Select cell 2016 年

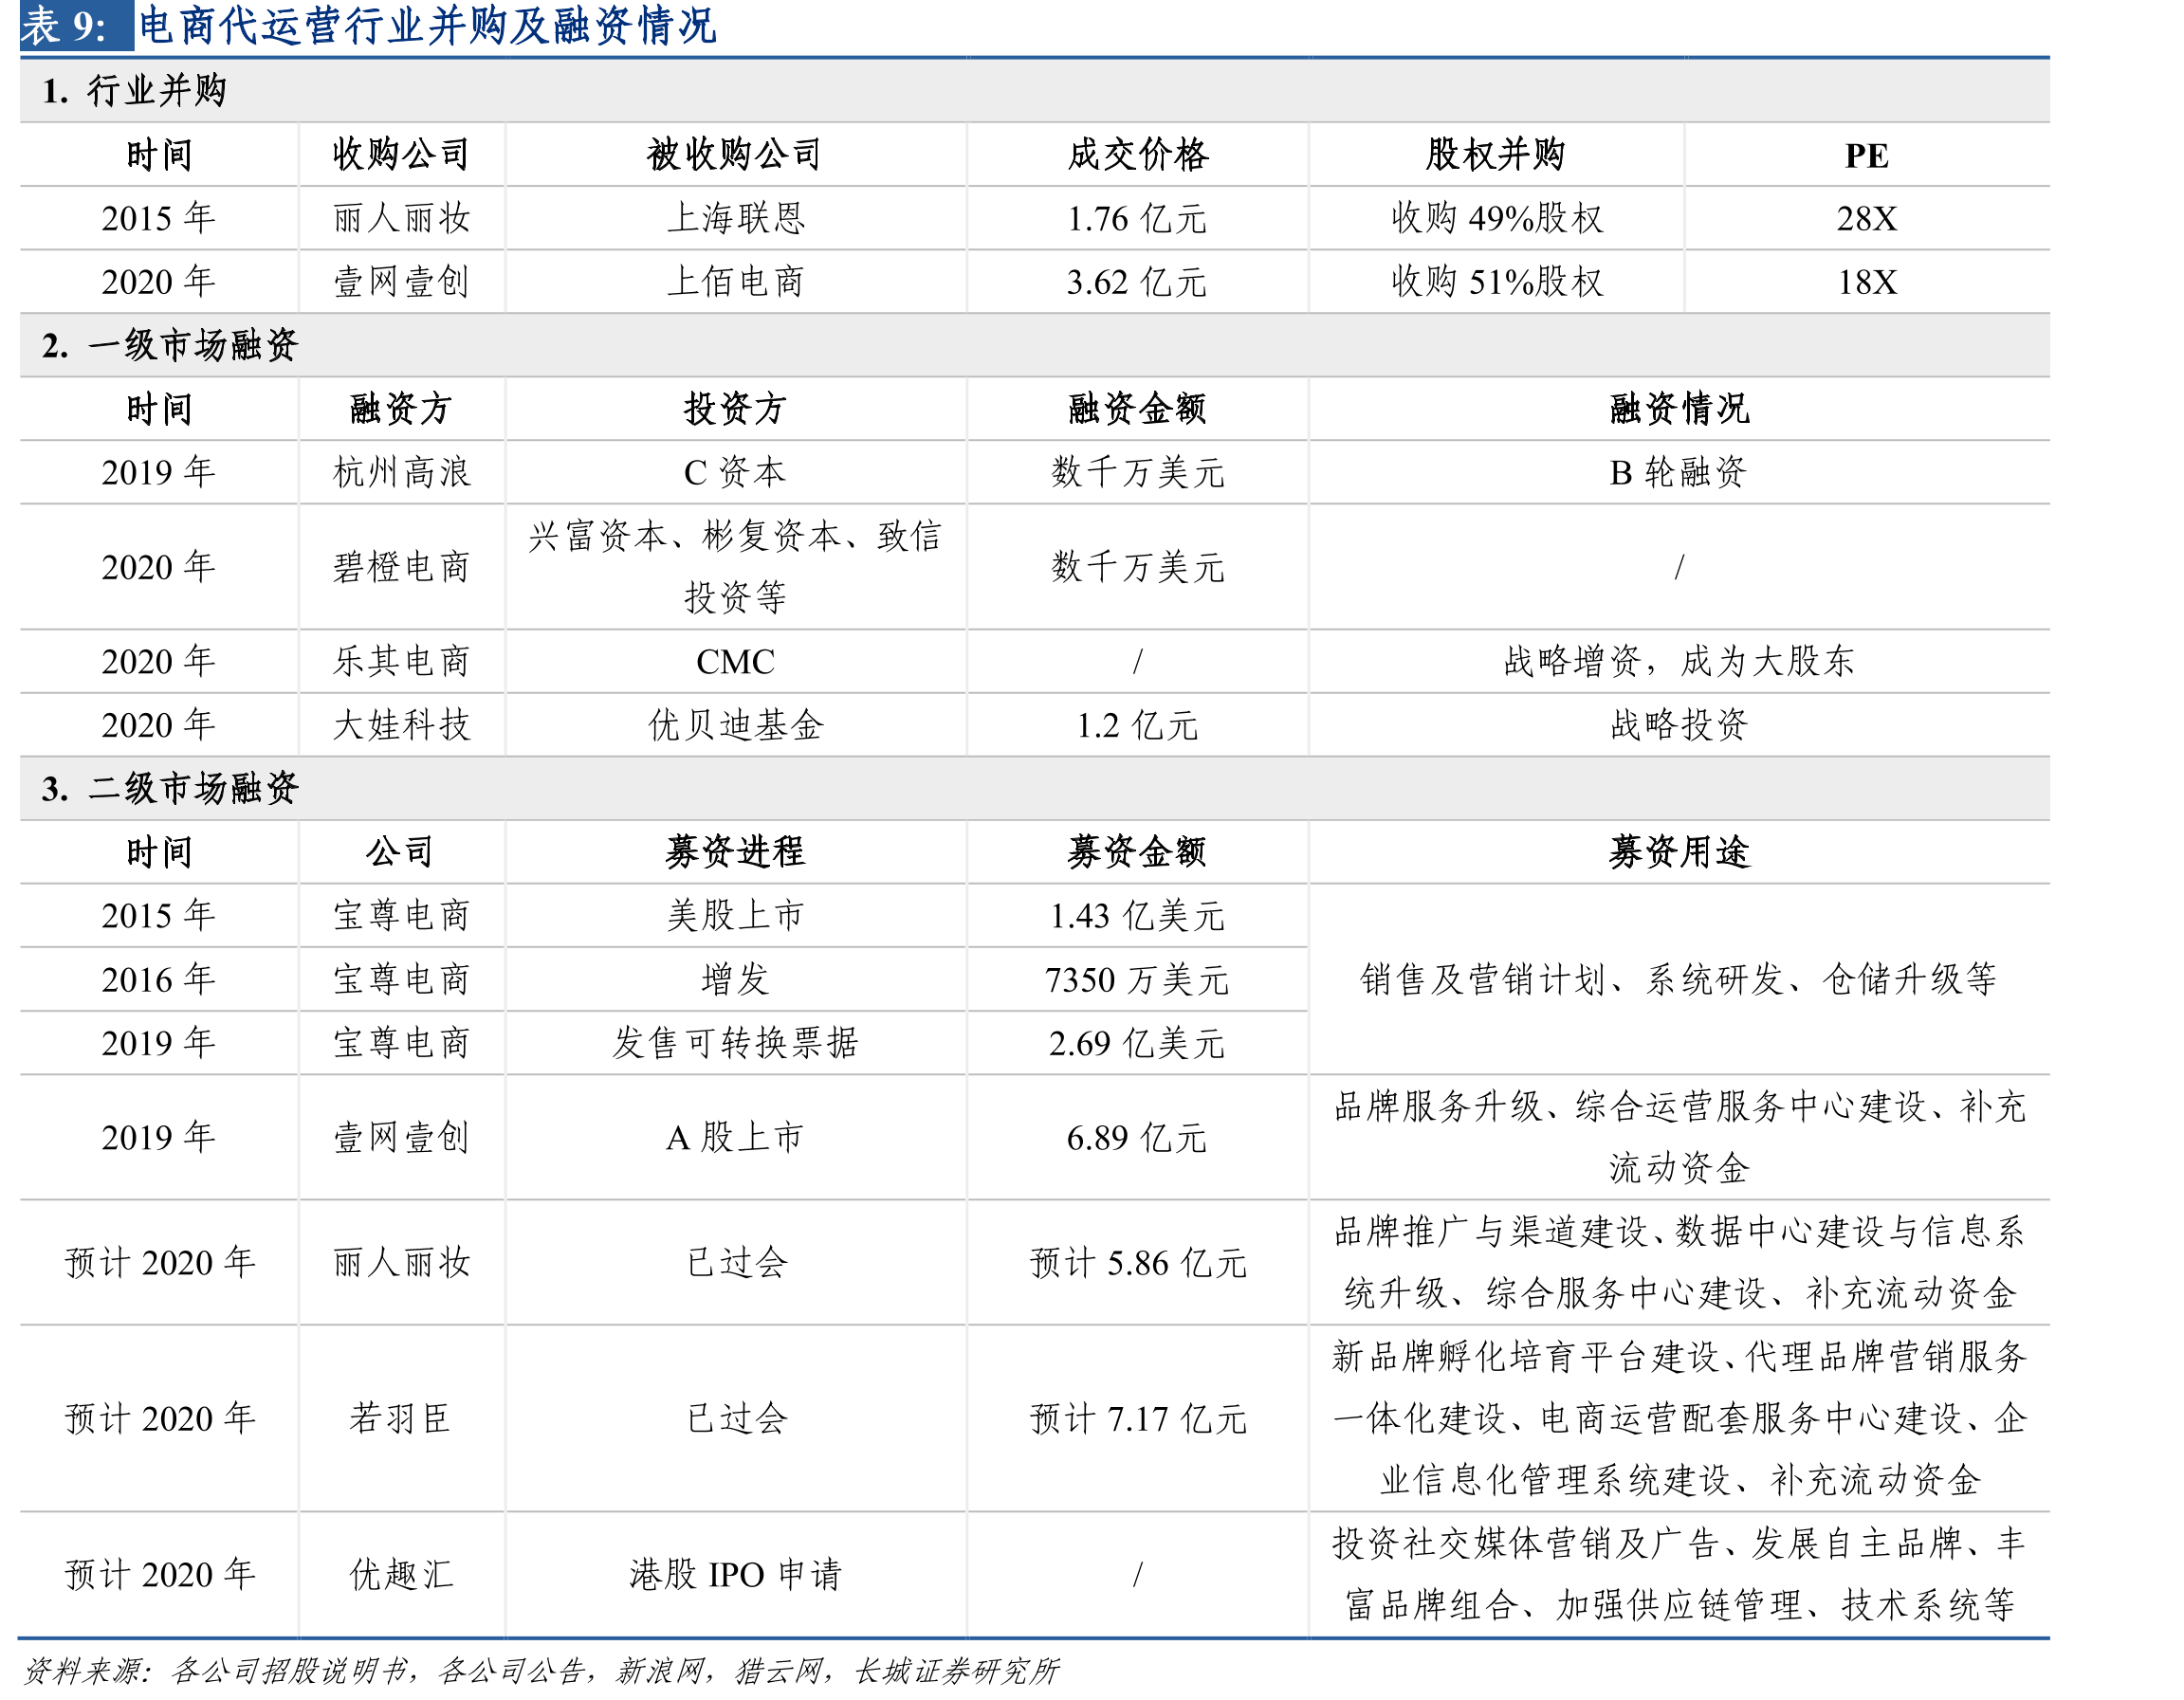pos(158,979)
